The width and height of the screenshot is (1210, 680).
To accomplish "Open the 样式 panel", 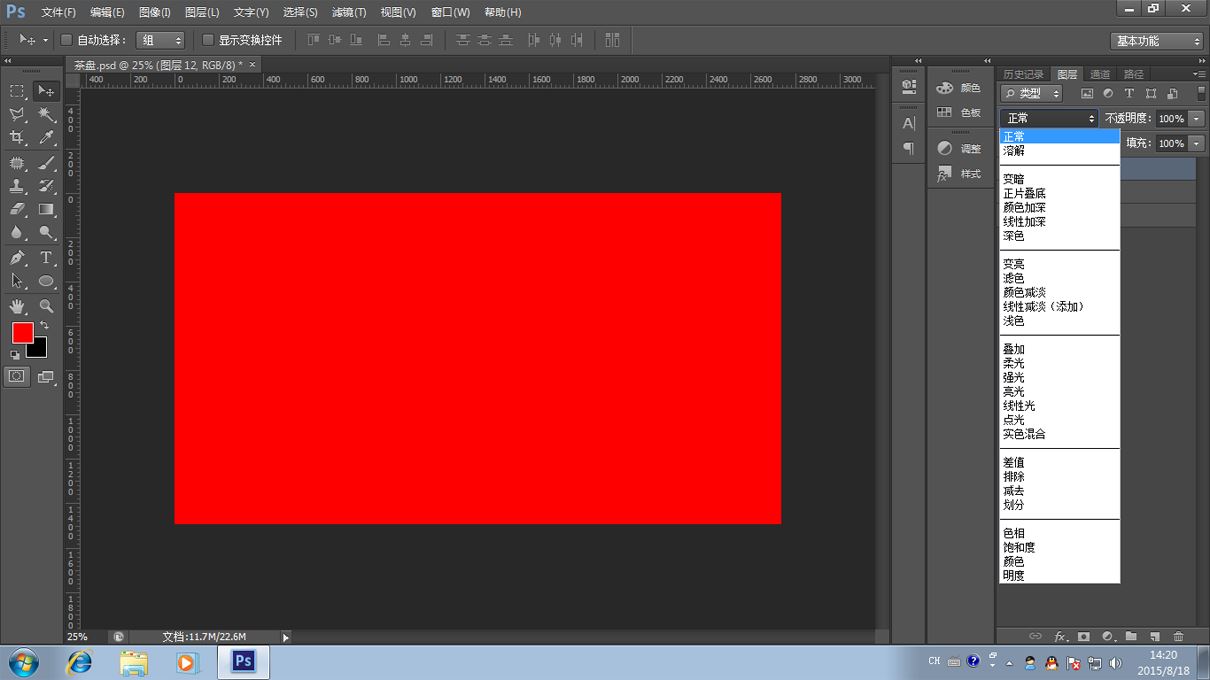I will [x=959, y=174].
